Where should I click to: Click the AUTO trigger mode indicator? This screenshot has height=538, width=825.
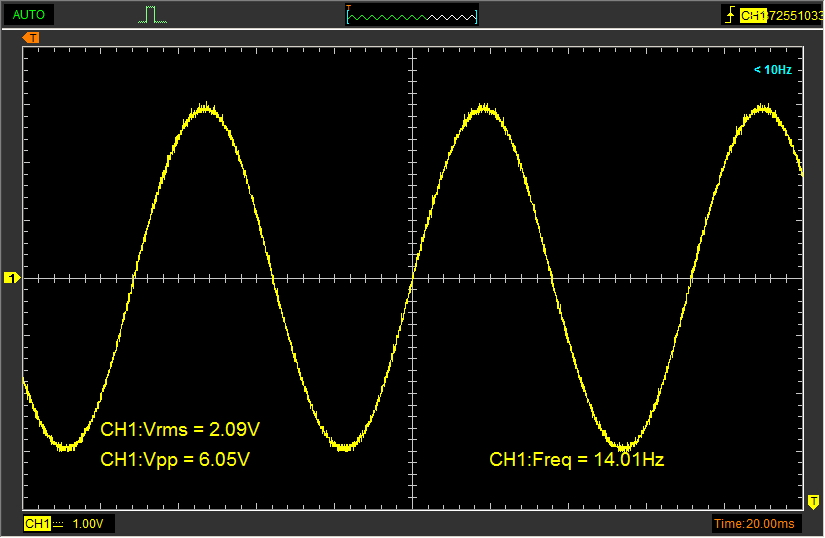28,15
